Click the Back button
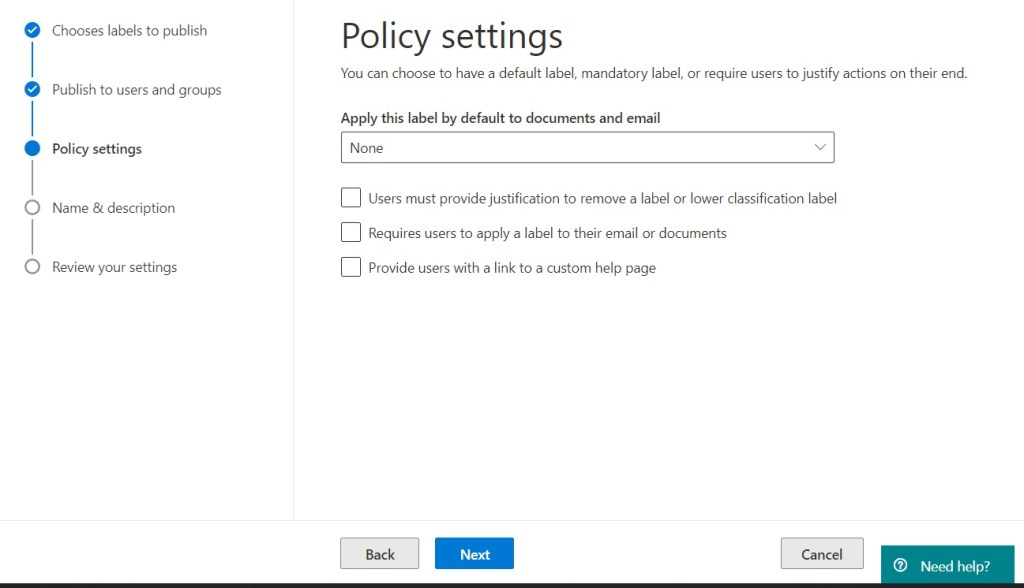Viewport: 1024px width, 588px height. coord(380,554)
